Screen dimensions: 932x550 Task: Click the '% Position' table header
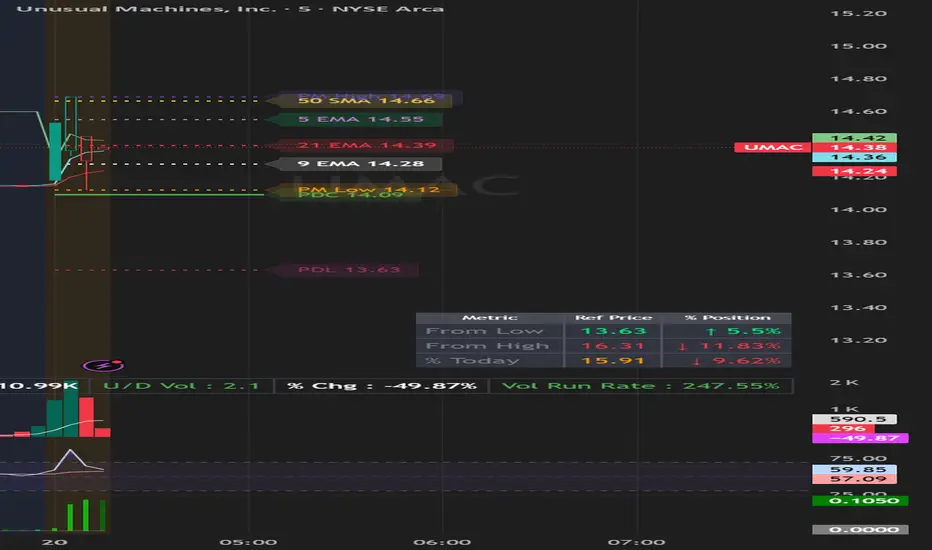pos(727,318)
